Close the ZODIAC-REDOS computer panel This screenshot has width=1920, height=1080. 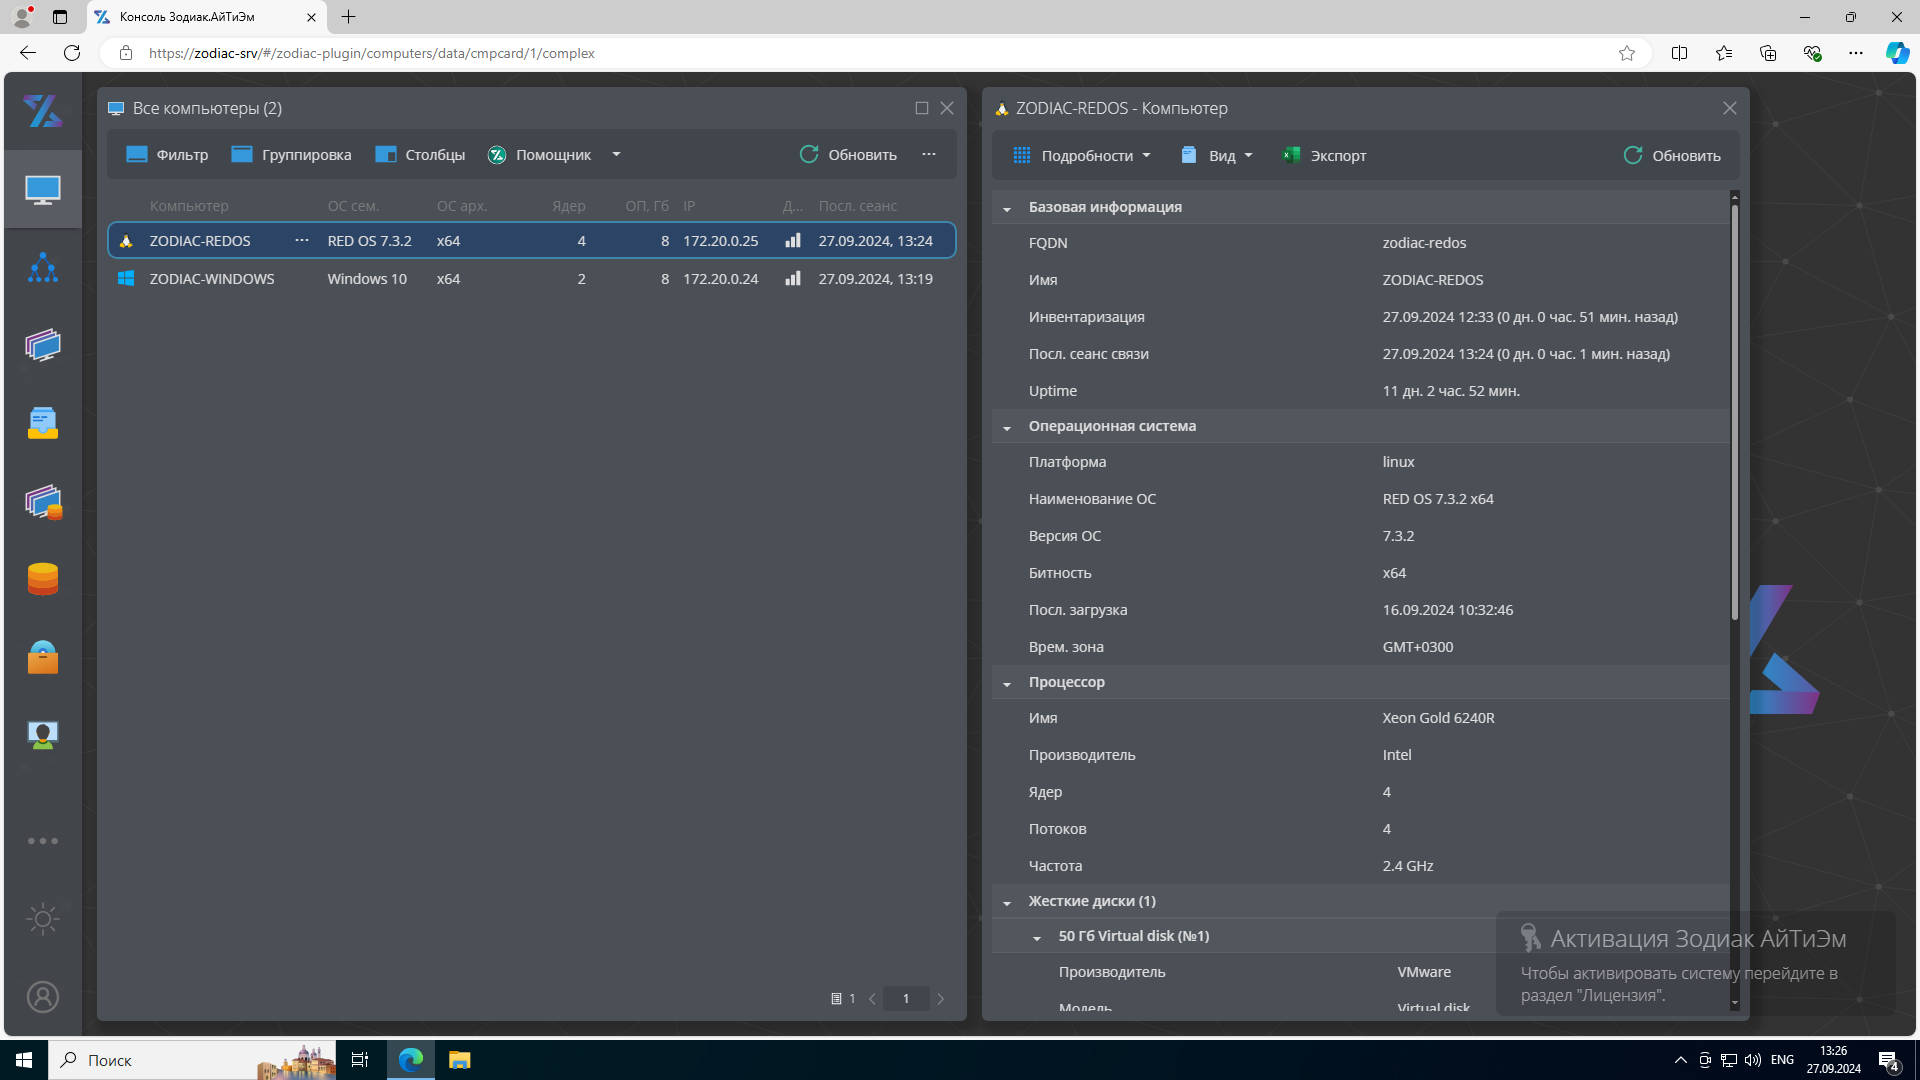(1730, 108)
